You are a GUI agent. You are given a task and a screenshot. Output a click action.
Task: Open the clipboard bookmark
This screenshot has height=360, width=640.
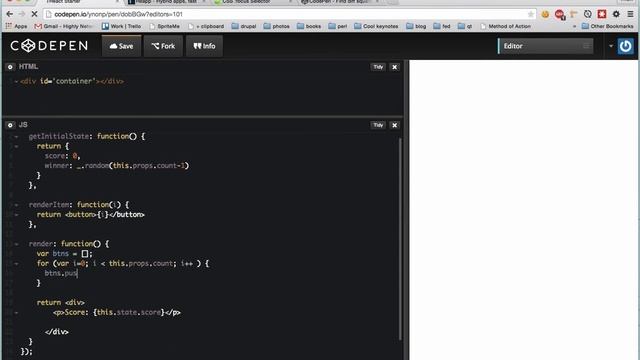(206, 26)
